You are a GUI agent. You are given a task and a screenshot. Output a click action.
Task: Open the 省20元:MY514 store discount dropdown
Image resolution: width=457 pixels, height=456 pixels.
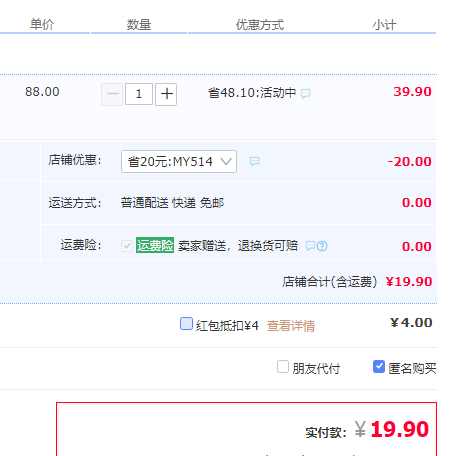pyautogui.click(x=179, y=162)
